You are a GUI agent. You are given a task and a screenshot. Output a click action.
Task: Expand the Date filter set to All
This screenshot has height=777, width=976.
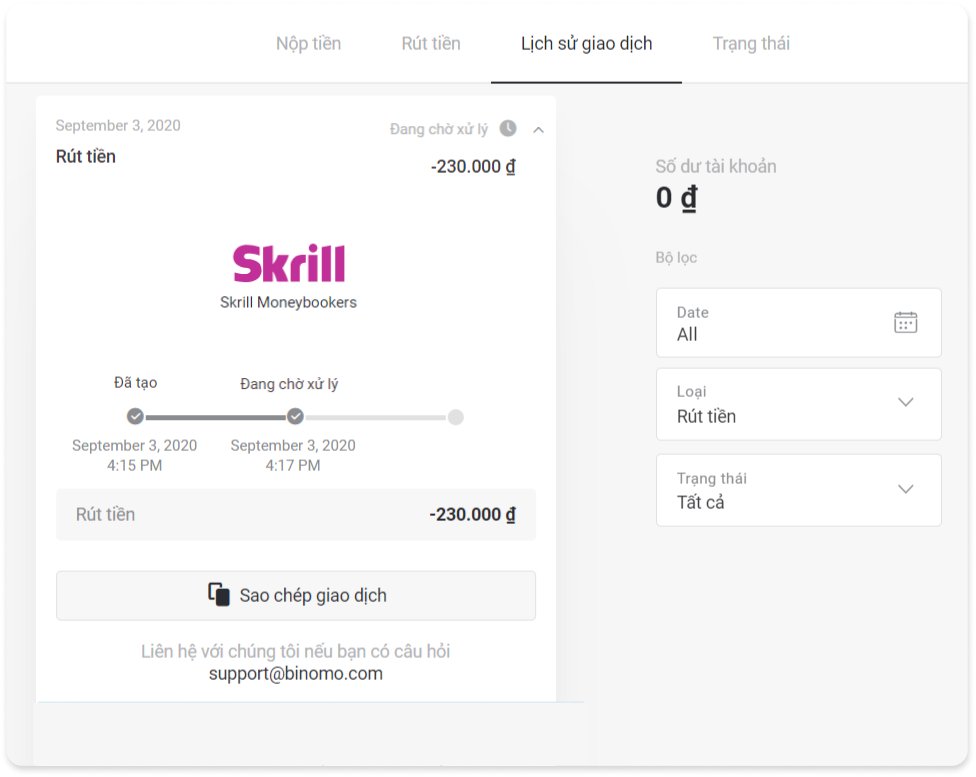pyautogui.click(x=798, y=322)
